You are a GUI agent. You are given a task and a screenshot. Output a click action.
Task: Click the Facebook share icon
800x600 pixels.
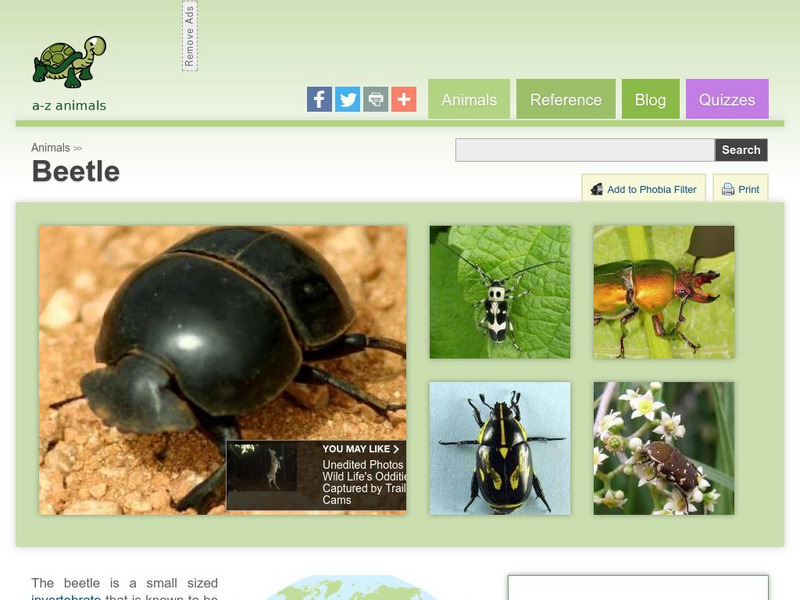[x=319, y=99]
